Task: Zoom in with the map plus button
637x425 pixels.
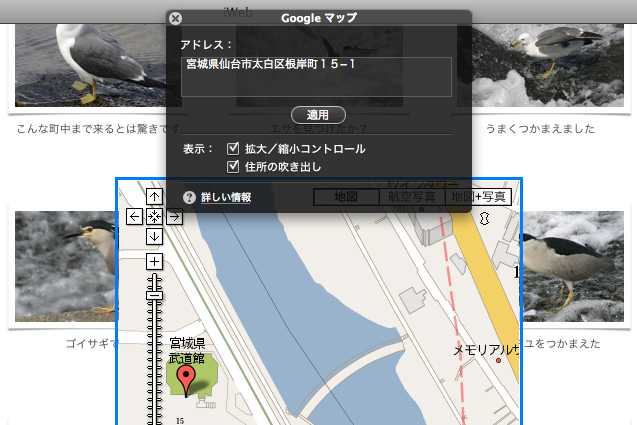Action: pos(154,261)
